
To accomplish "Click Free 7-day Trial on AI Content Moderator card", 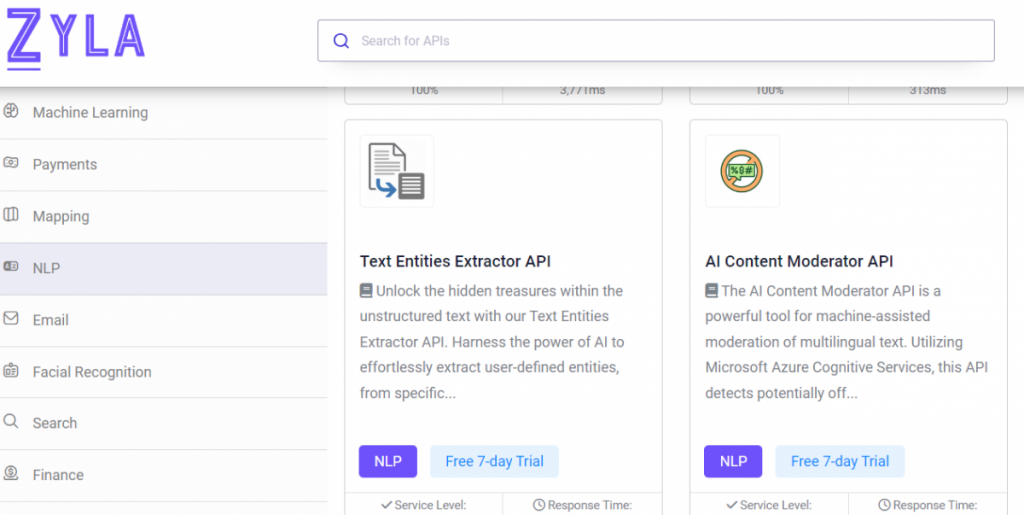I will tap(840, 461).
